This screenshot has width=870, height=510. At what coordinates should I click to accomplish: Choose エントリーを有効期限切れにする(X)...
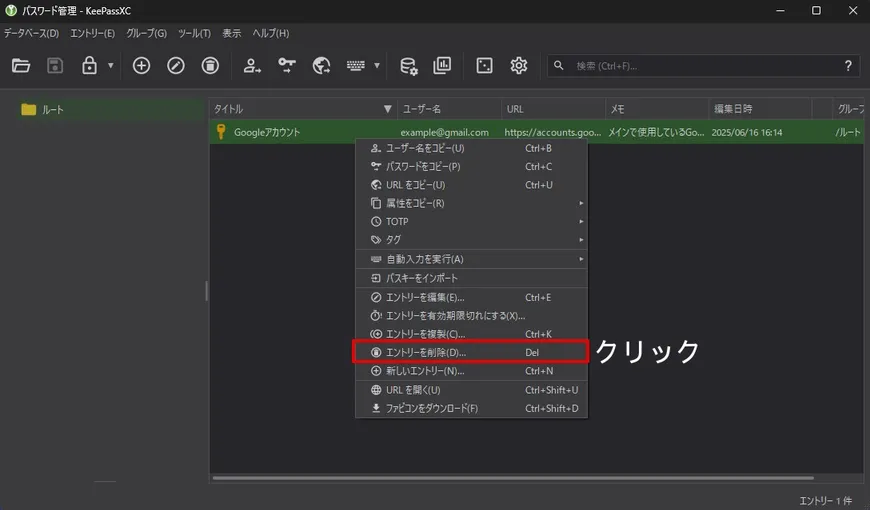click(471, 316)
